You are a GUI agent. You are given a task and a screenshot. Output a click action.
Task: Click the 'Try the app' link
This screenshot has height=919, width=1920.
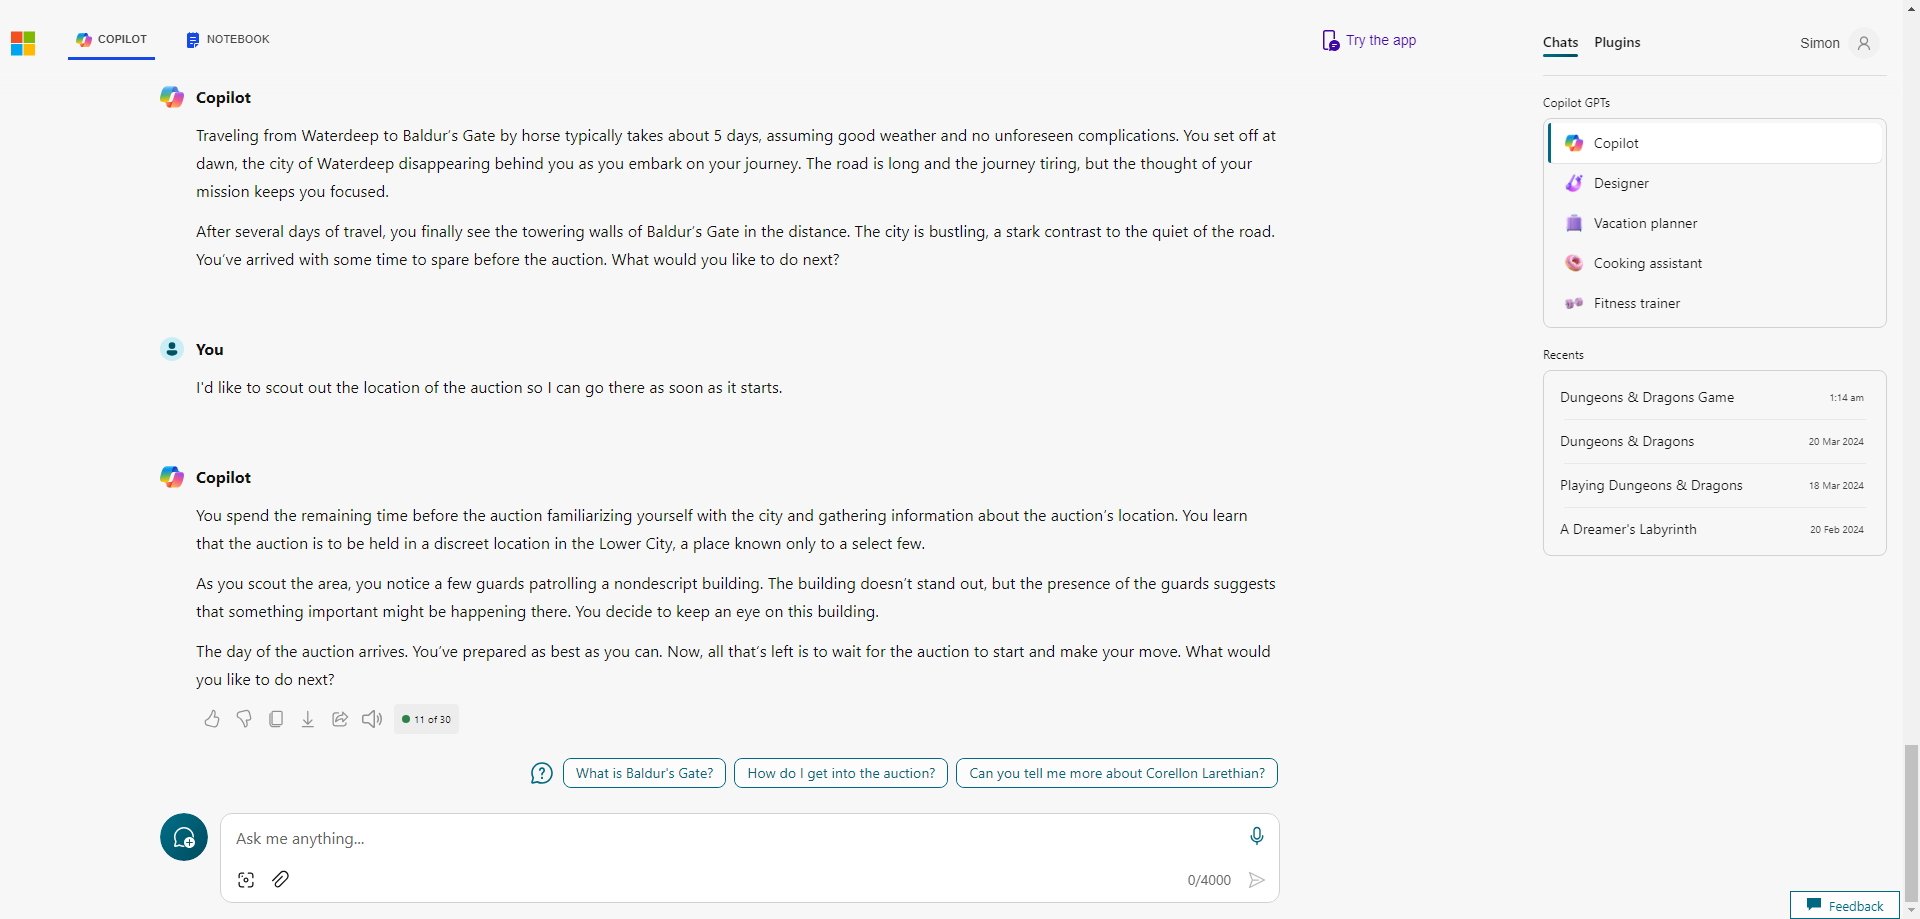point(1369,40)
